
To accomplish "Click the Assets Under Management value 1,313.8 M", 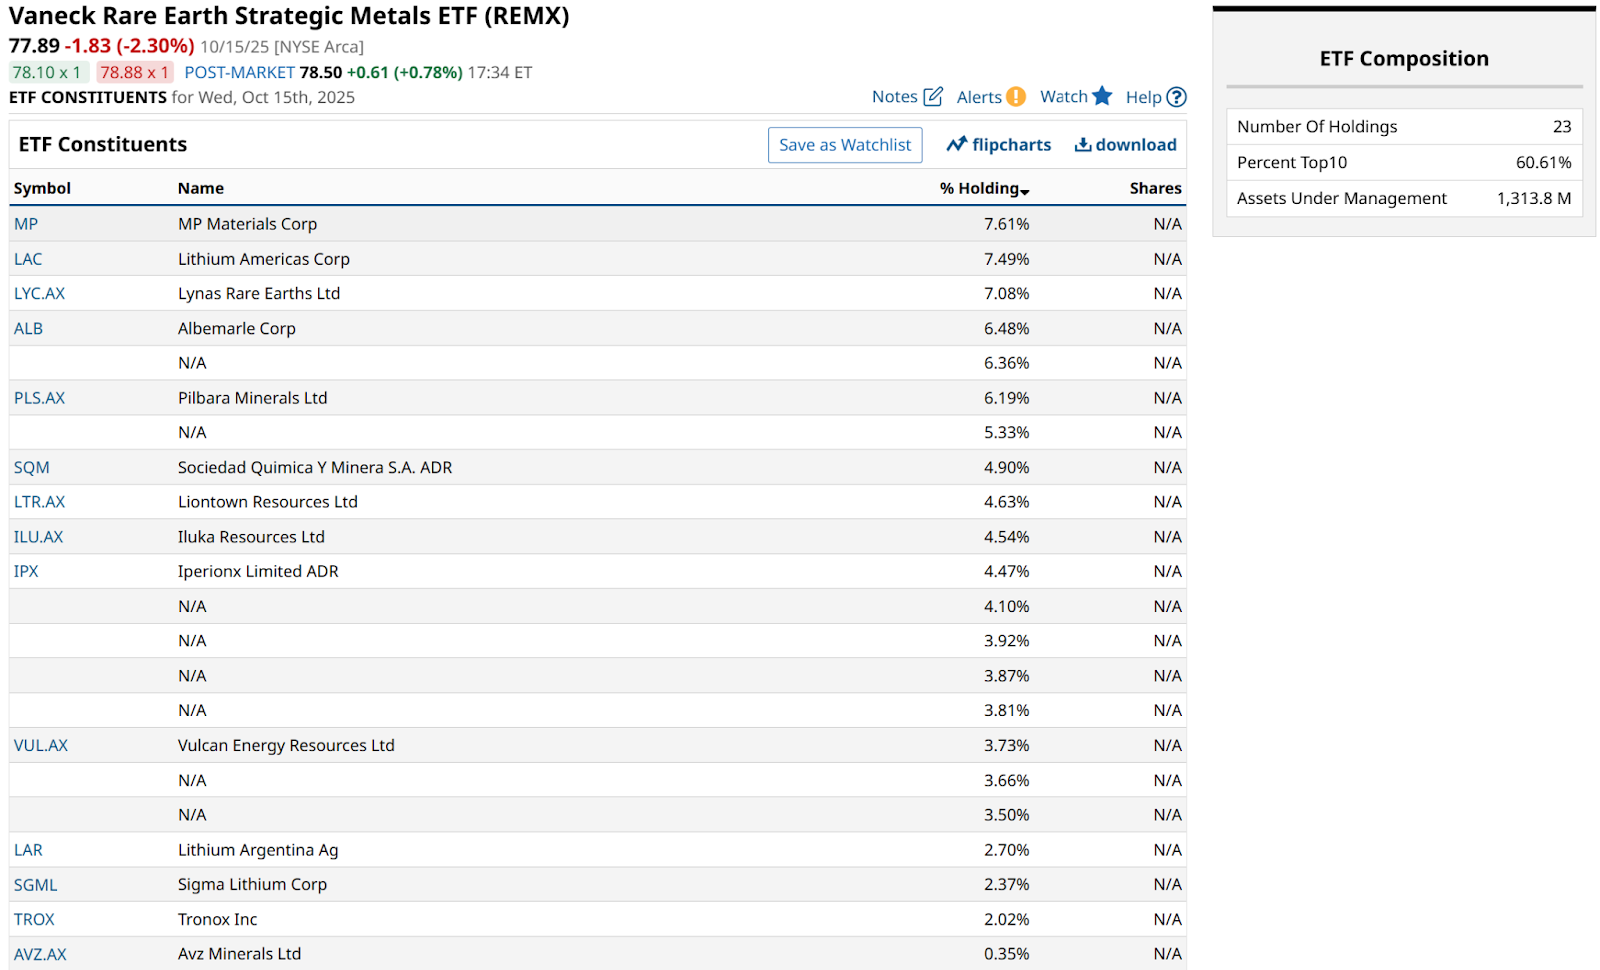I will (1534, 198).
